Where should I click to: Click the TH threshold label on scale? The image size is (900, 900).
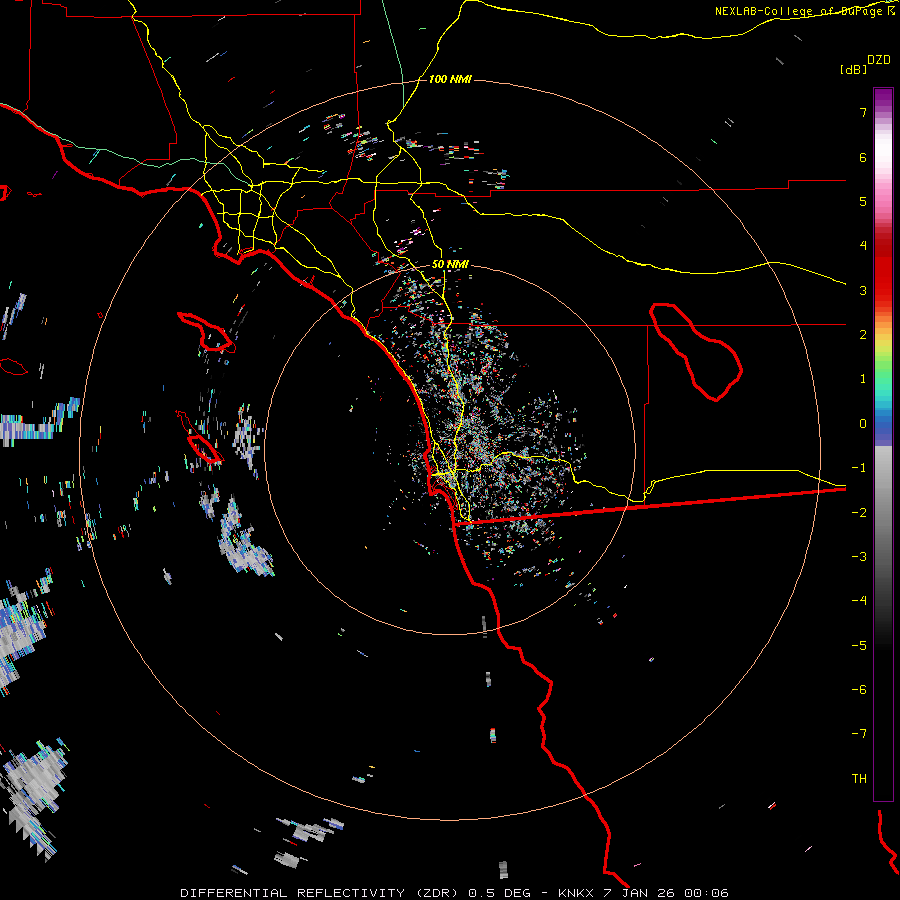(x=859, y=779)
